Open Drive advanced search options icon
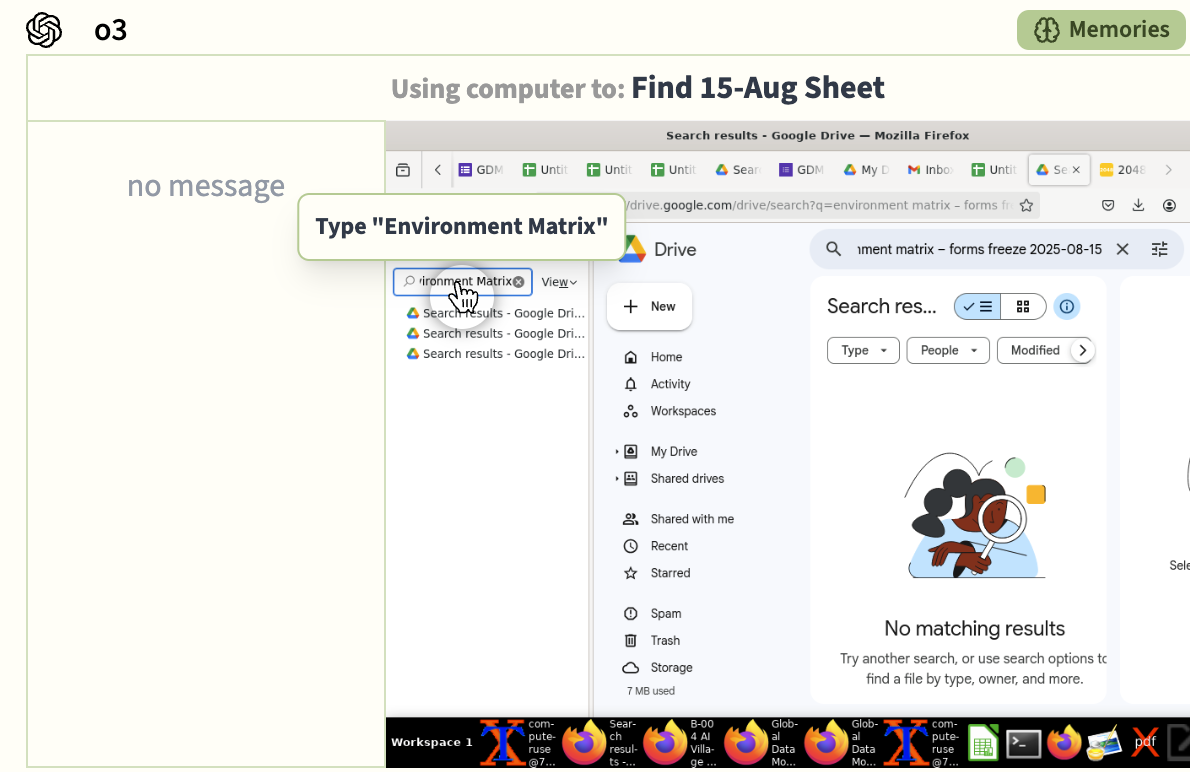Image resolution: width=1190 pixels, height=772 pixels. (x=1159, y=249)
